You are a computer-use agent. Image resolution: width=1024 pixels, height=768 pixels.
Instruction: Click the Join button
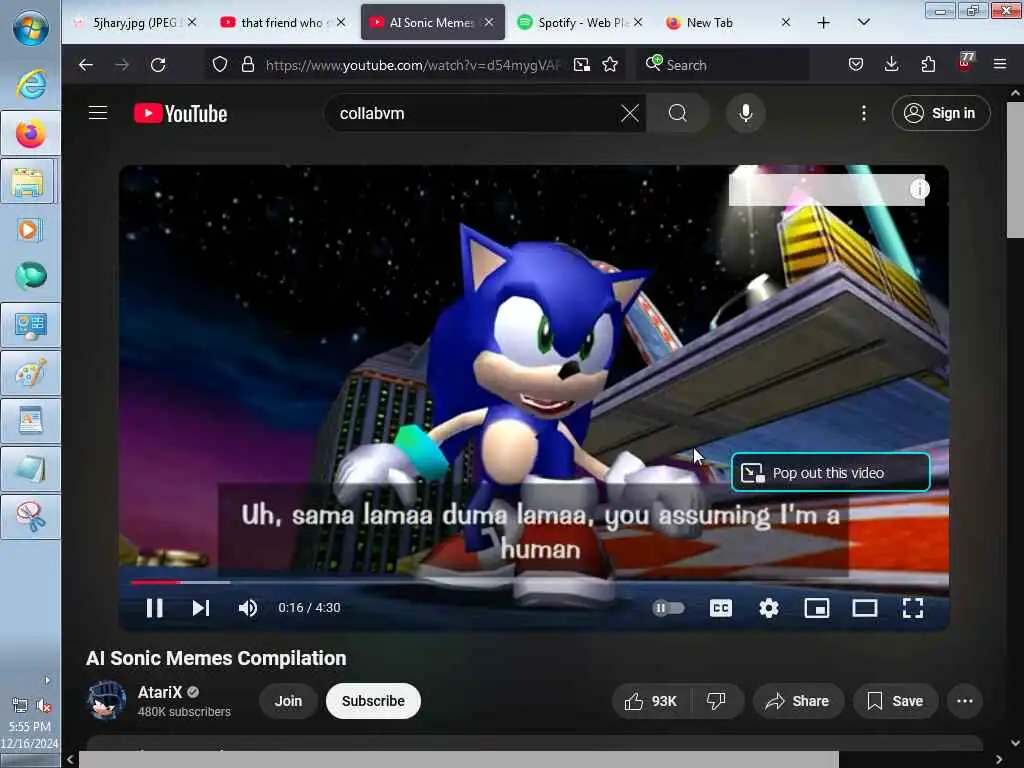click(288, 701)
